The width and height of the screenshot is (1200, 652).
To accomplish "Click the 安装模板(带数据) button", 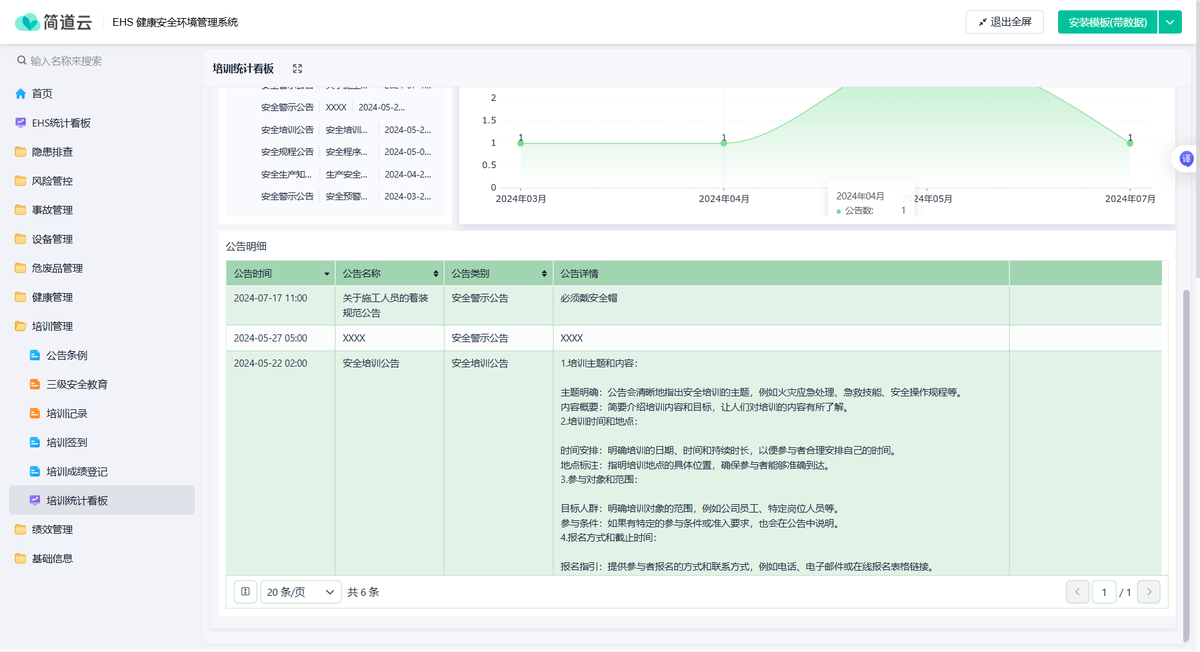I will point(1107,22).
